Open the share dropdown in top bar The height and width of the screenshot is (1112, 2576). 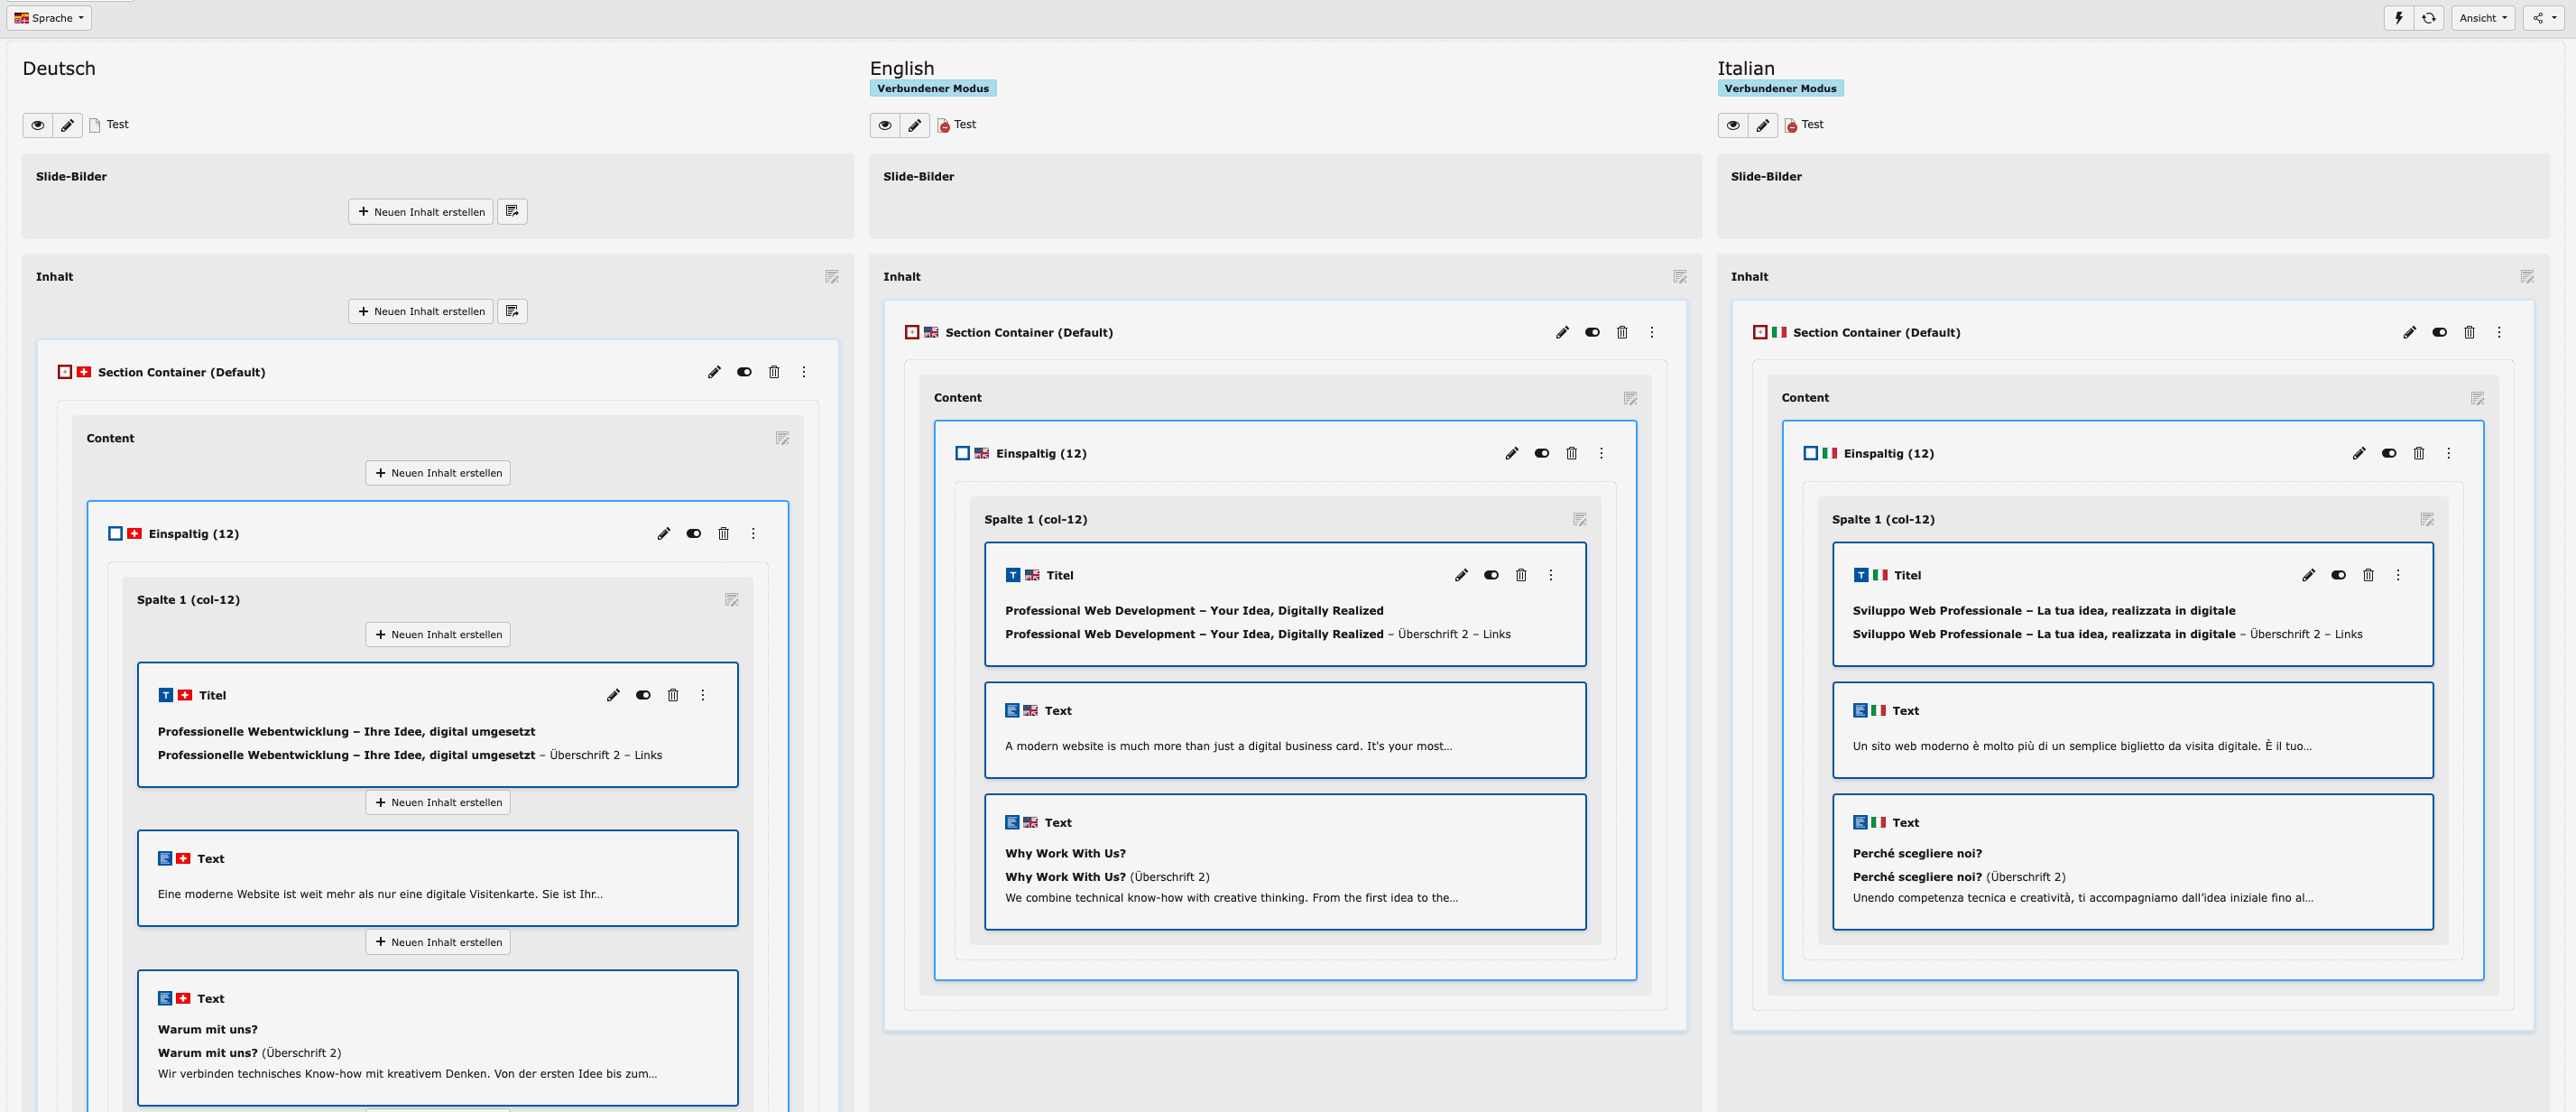coord(2544,18)
